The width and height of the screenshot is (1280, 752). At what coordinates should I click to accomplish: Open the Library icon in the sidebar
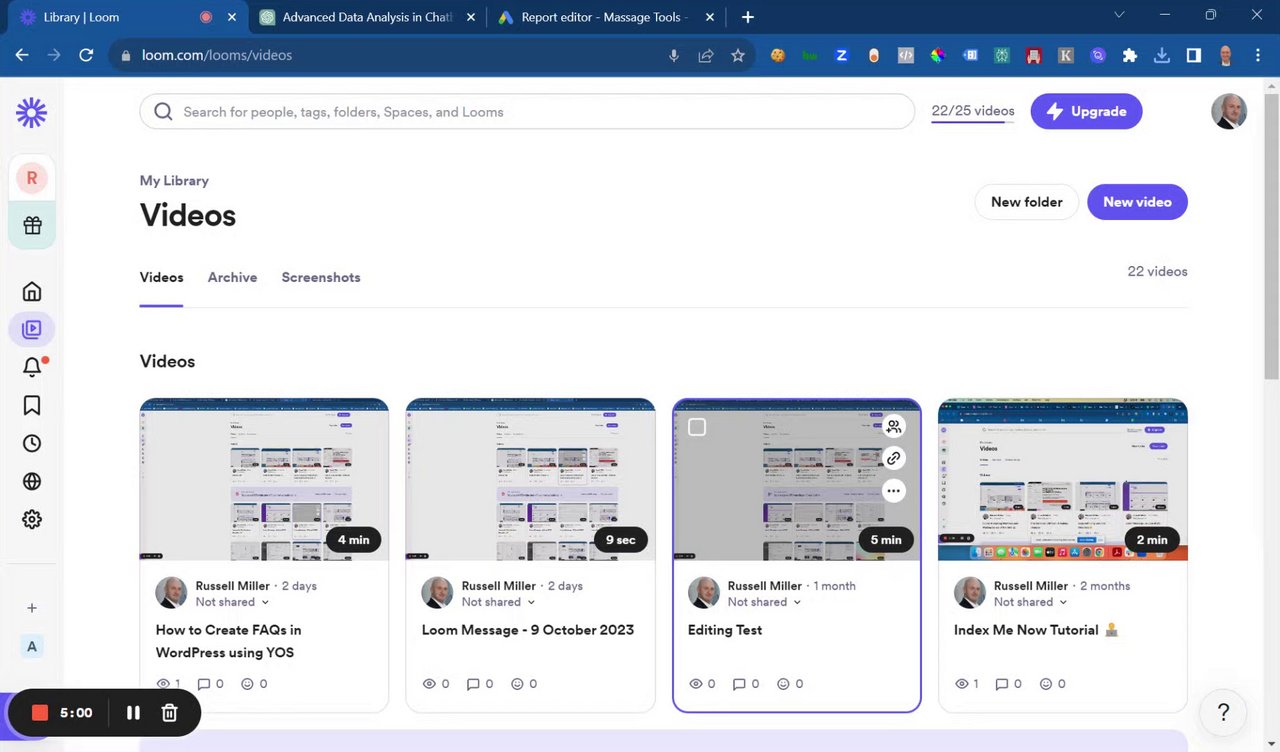(x=32, y=329)
